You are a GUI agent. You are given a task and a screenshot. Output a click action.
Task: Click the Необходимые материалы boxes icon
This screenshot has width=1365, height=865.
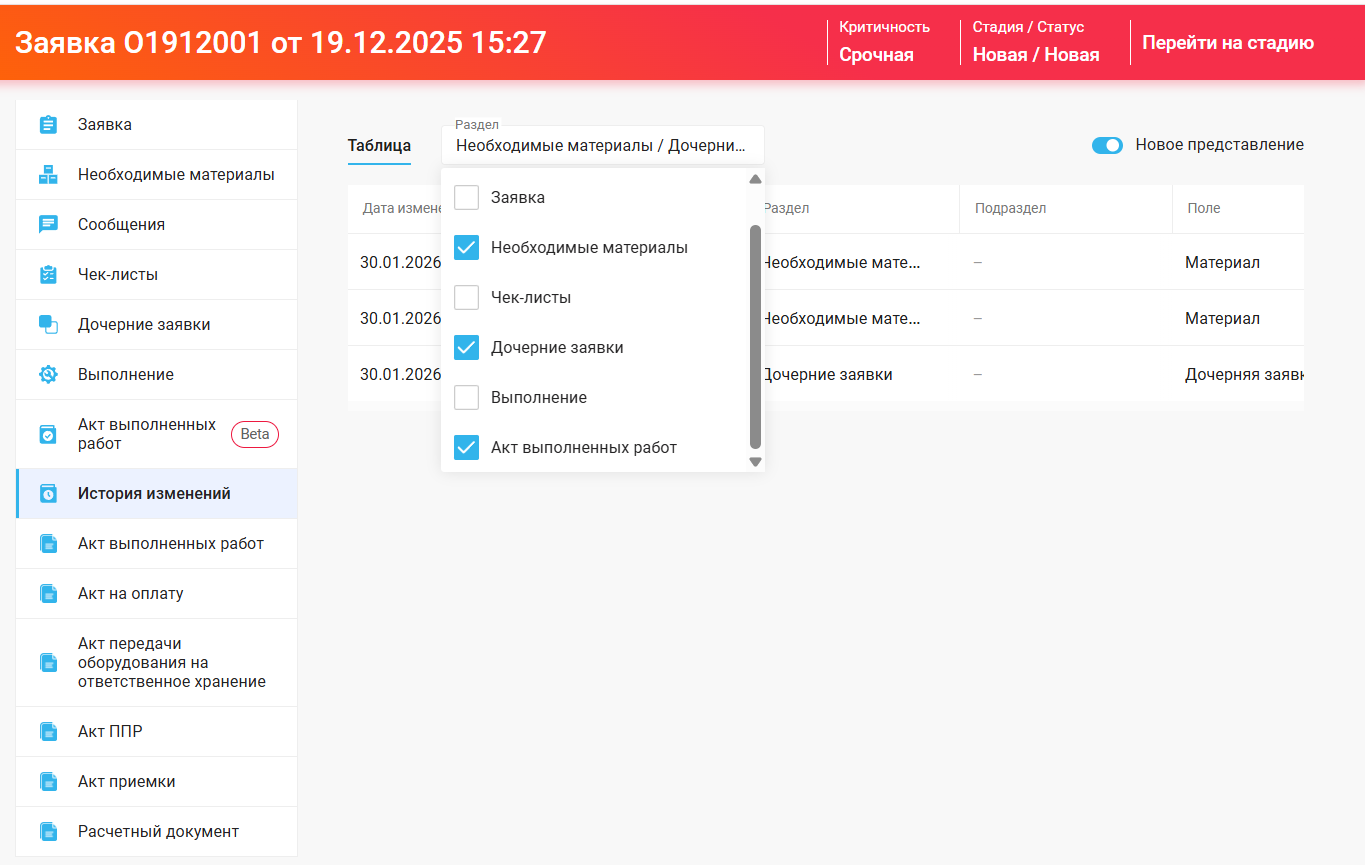(48, 175)
